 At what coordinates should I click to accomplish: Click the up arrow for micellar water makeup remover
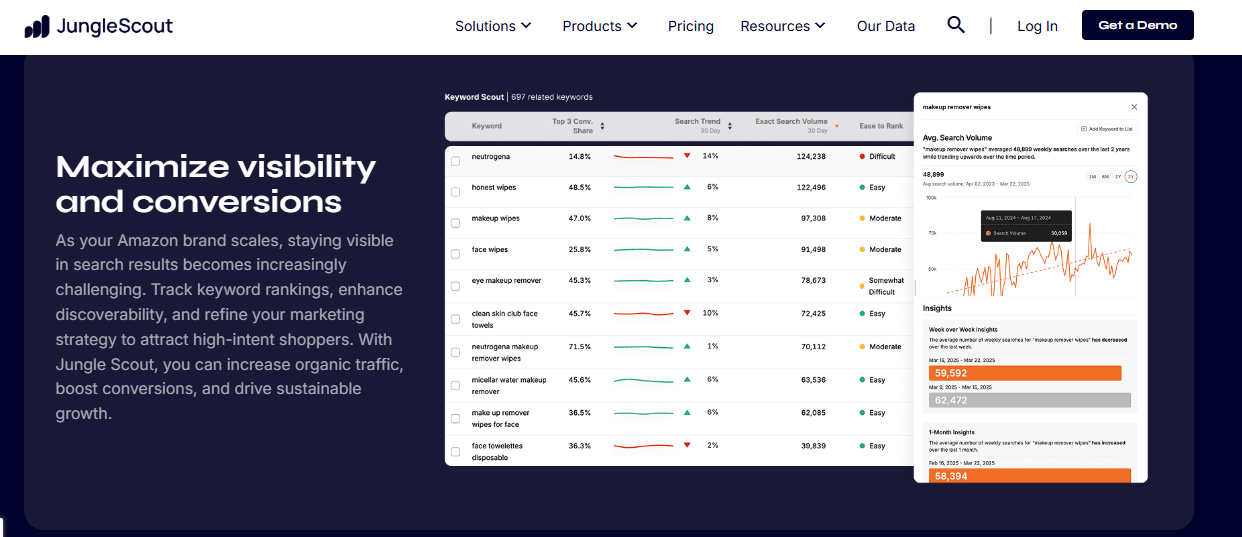point(687,379)
